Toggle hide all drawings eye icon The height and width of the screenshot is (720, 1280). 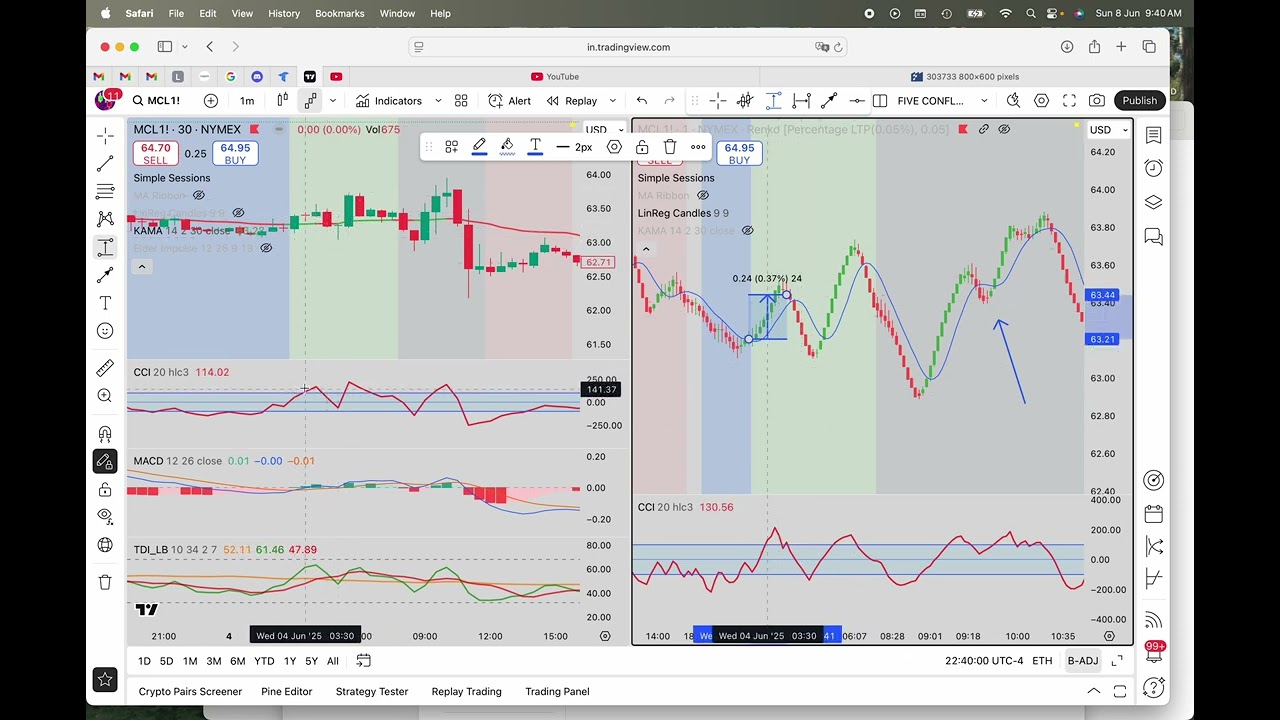105,516
